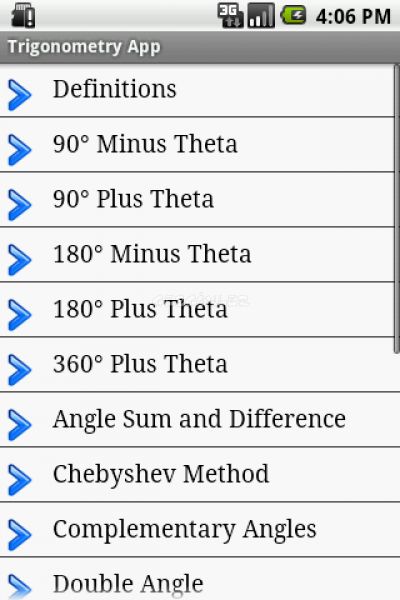Click the Trigonometry App title bar
Screen dimensions: 400x600
click(x=200, y=47)
